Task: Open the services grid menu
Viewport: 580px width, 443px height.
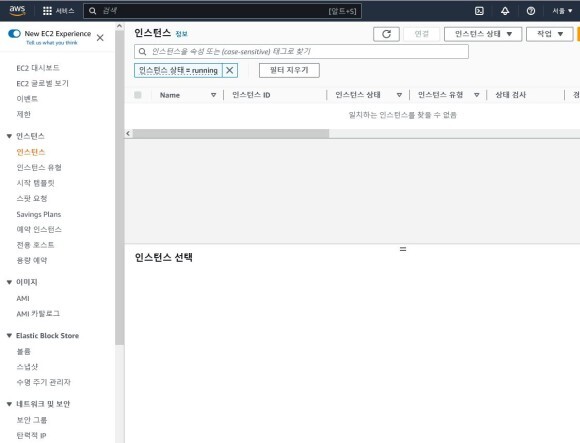Action: [x=47, y=11]
